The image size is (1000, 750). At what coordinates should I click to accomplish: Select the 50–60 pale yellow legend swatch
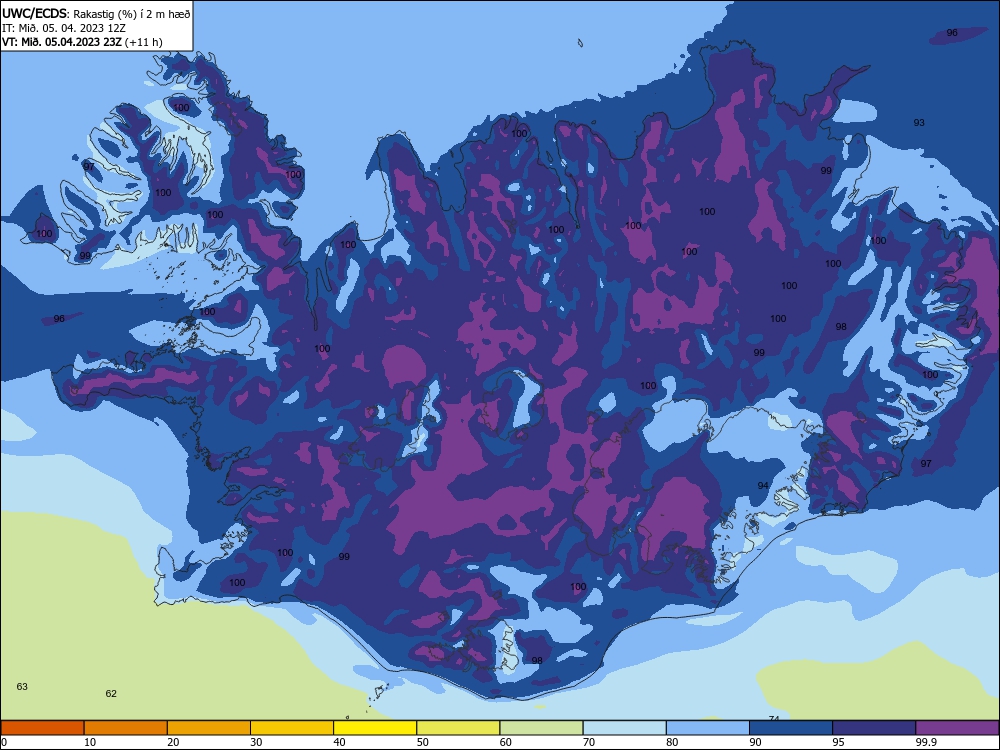coord(458,728)
